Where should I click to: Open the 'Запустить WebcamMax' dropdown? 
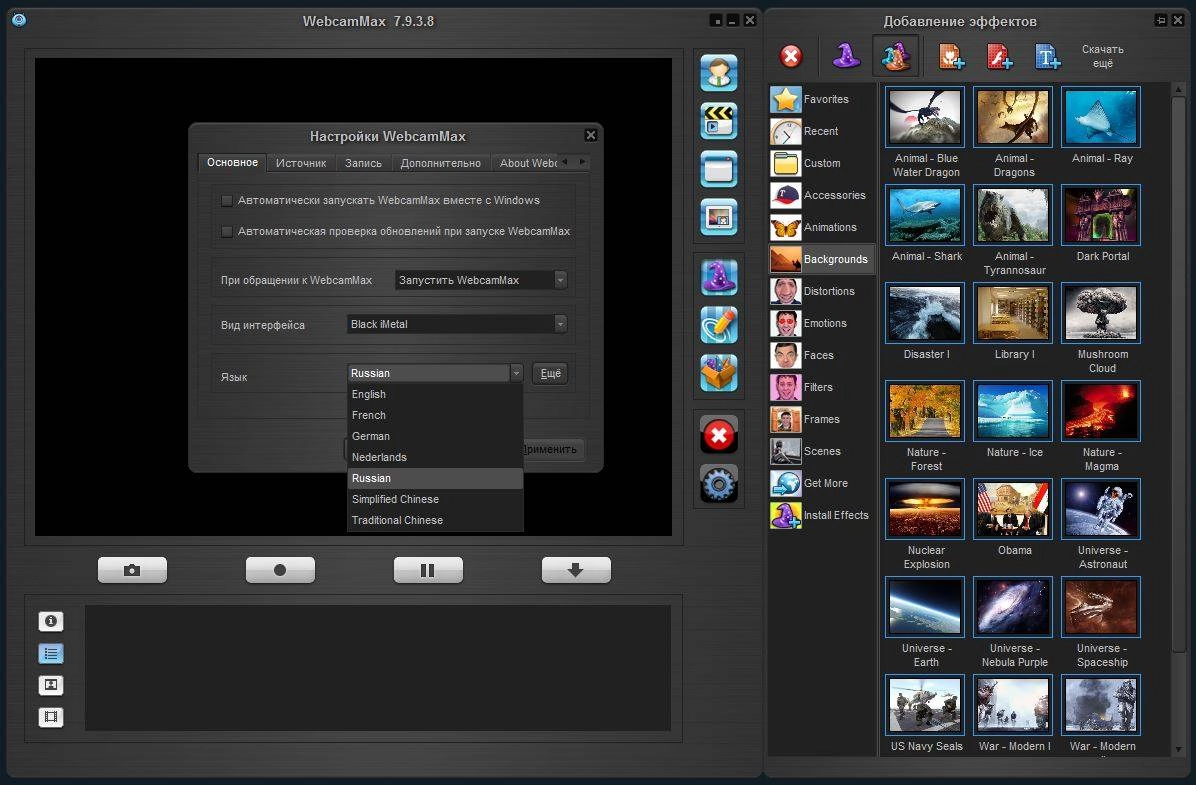pos(481,280)
